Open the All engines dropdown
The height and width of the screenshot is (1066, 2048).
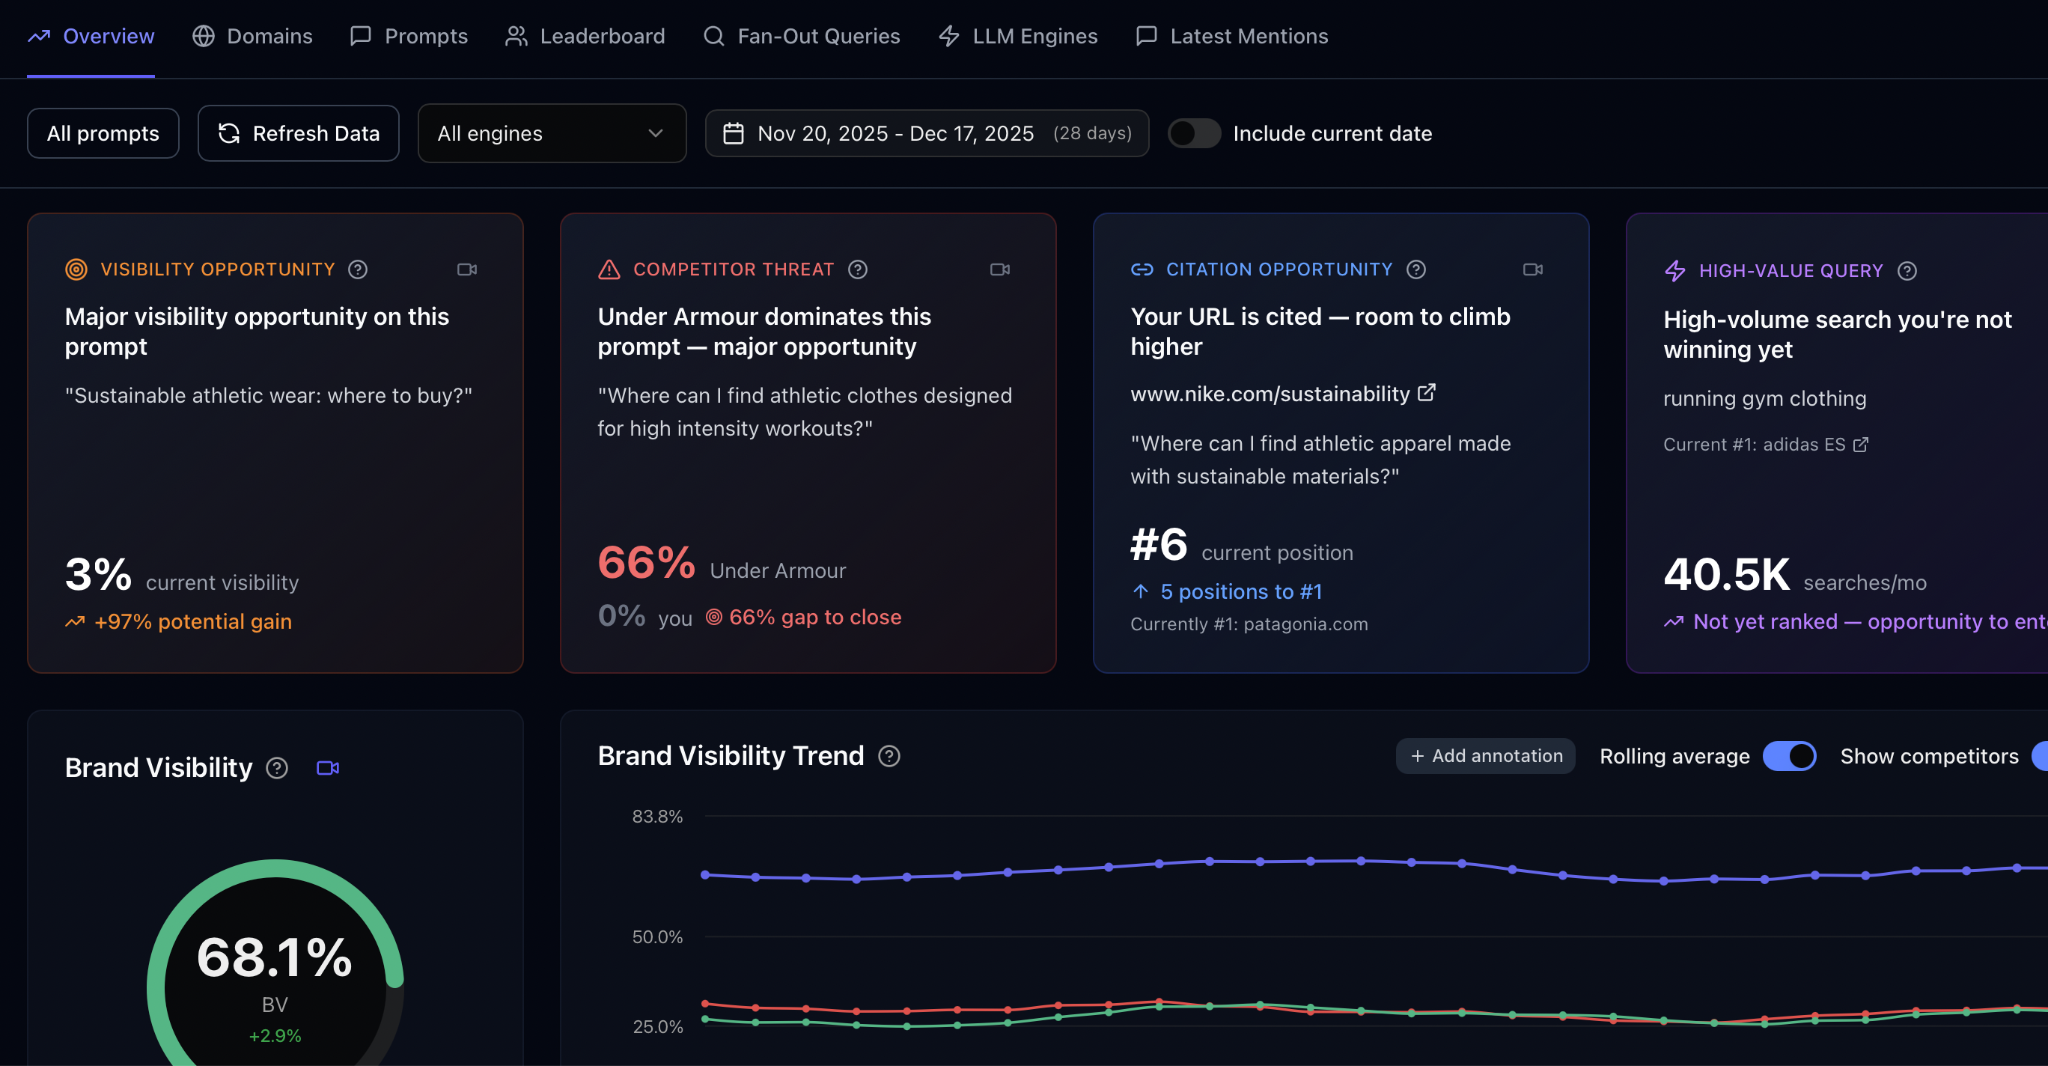[551, 133]
